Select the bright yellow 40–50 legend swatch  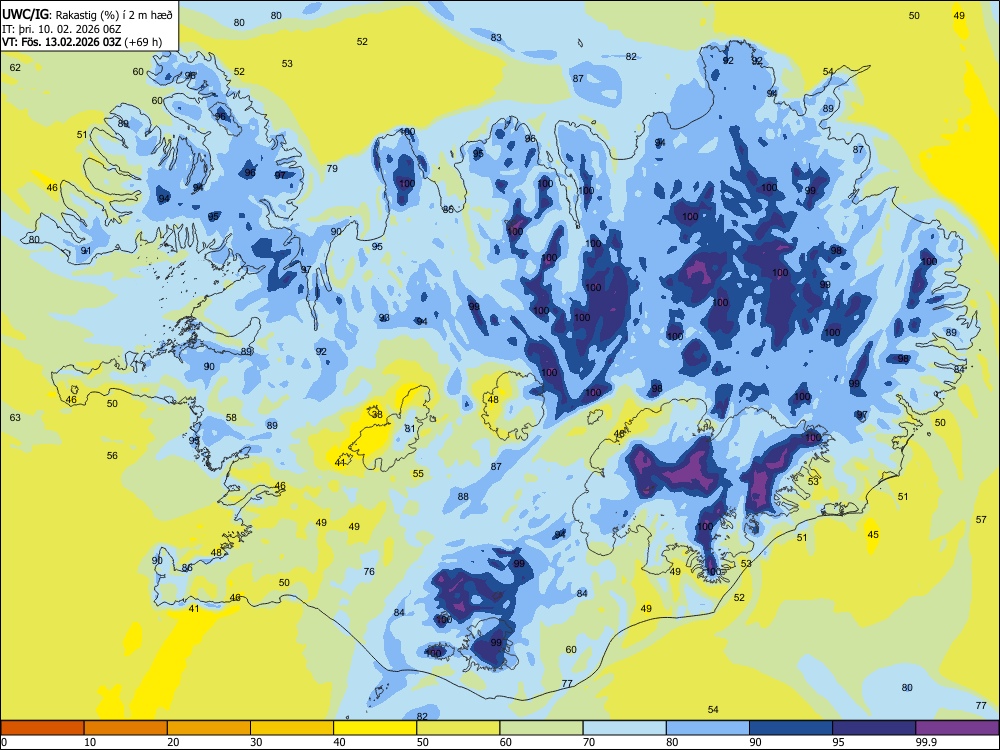(x=375, y=728)
